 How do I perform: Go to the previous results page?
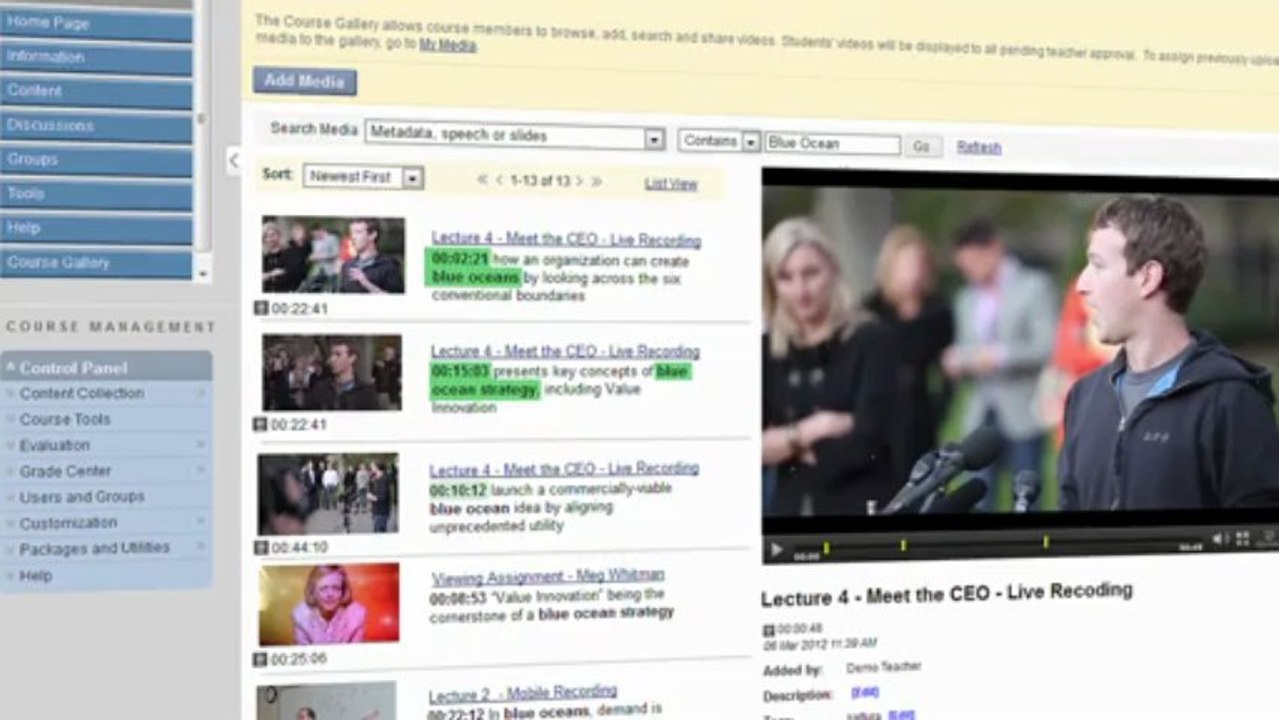[x=499, y=181]
